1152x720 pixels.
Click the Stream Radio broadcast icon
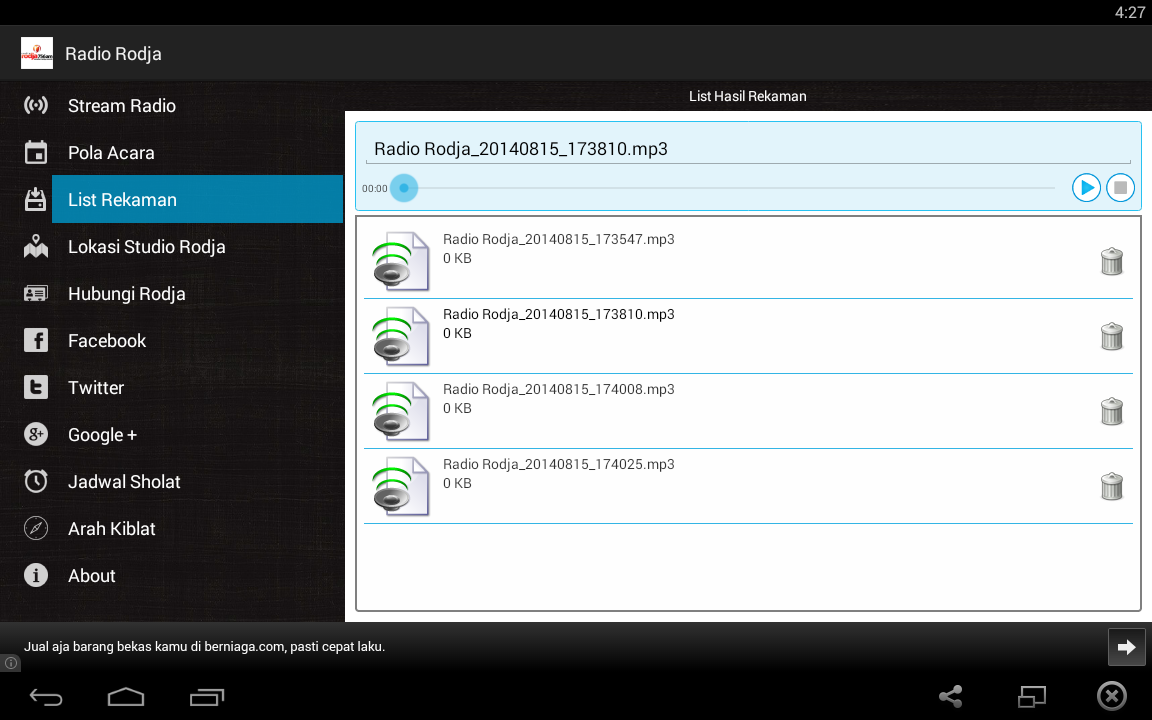(x=35, y=105)
